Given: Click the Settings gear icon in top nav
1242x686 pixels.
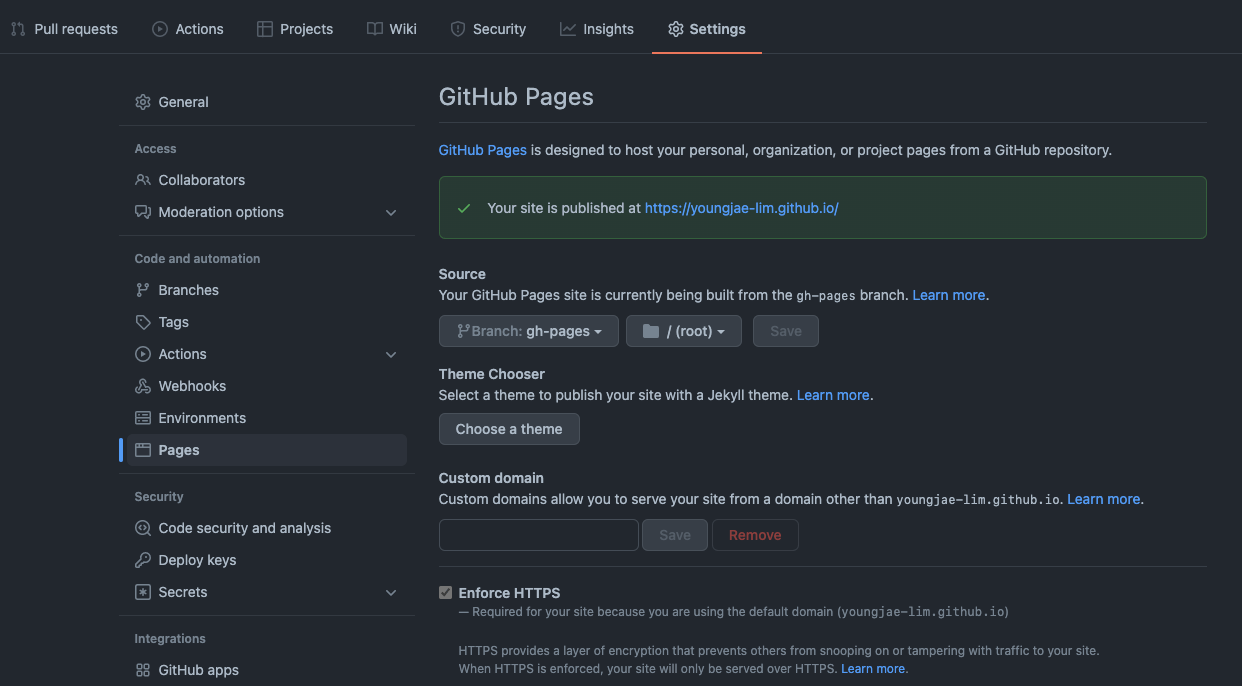Looking at the screenshot, I should click(x=676, y=29).
